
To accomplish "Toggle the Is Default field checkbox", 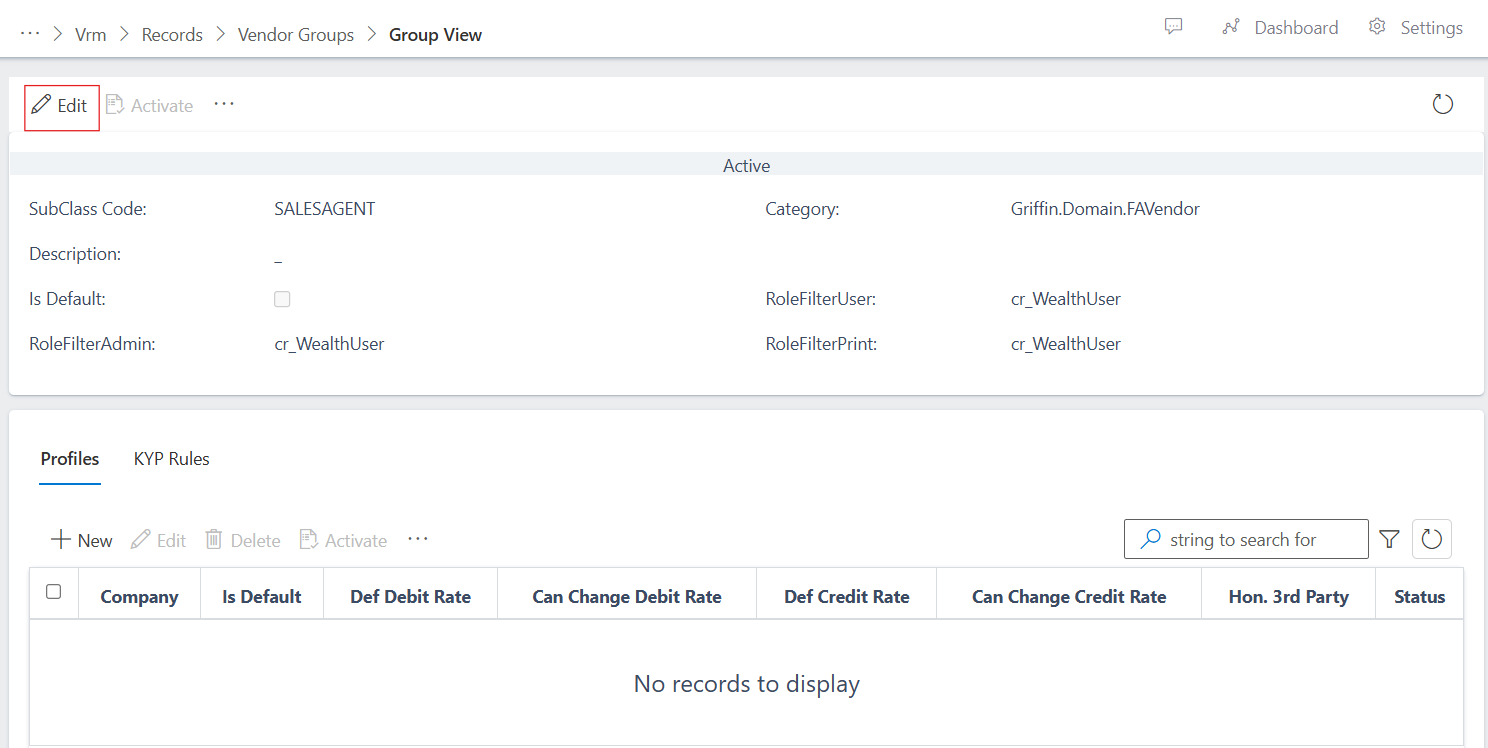I will (282, 299).
